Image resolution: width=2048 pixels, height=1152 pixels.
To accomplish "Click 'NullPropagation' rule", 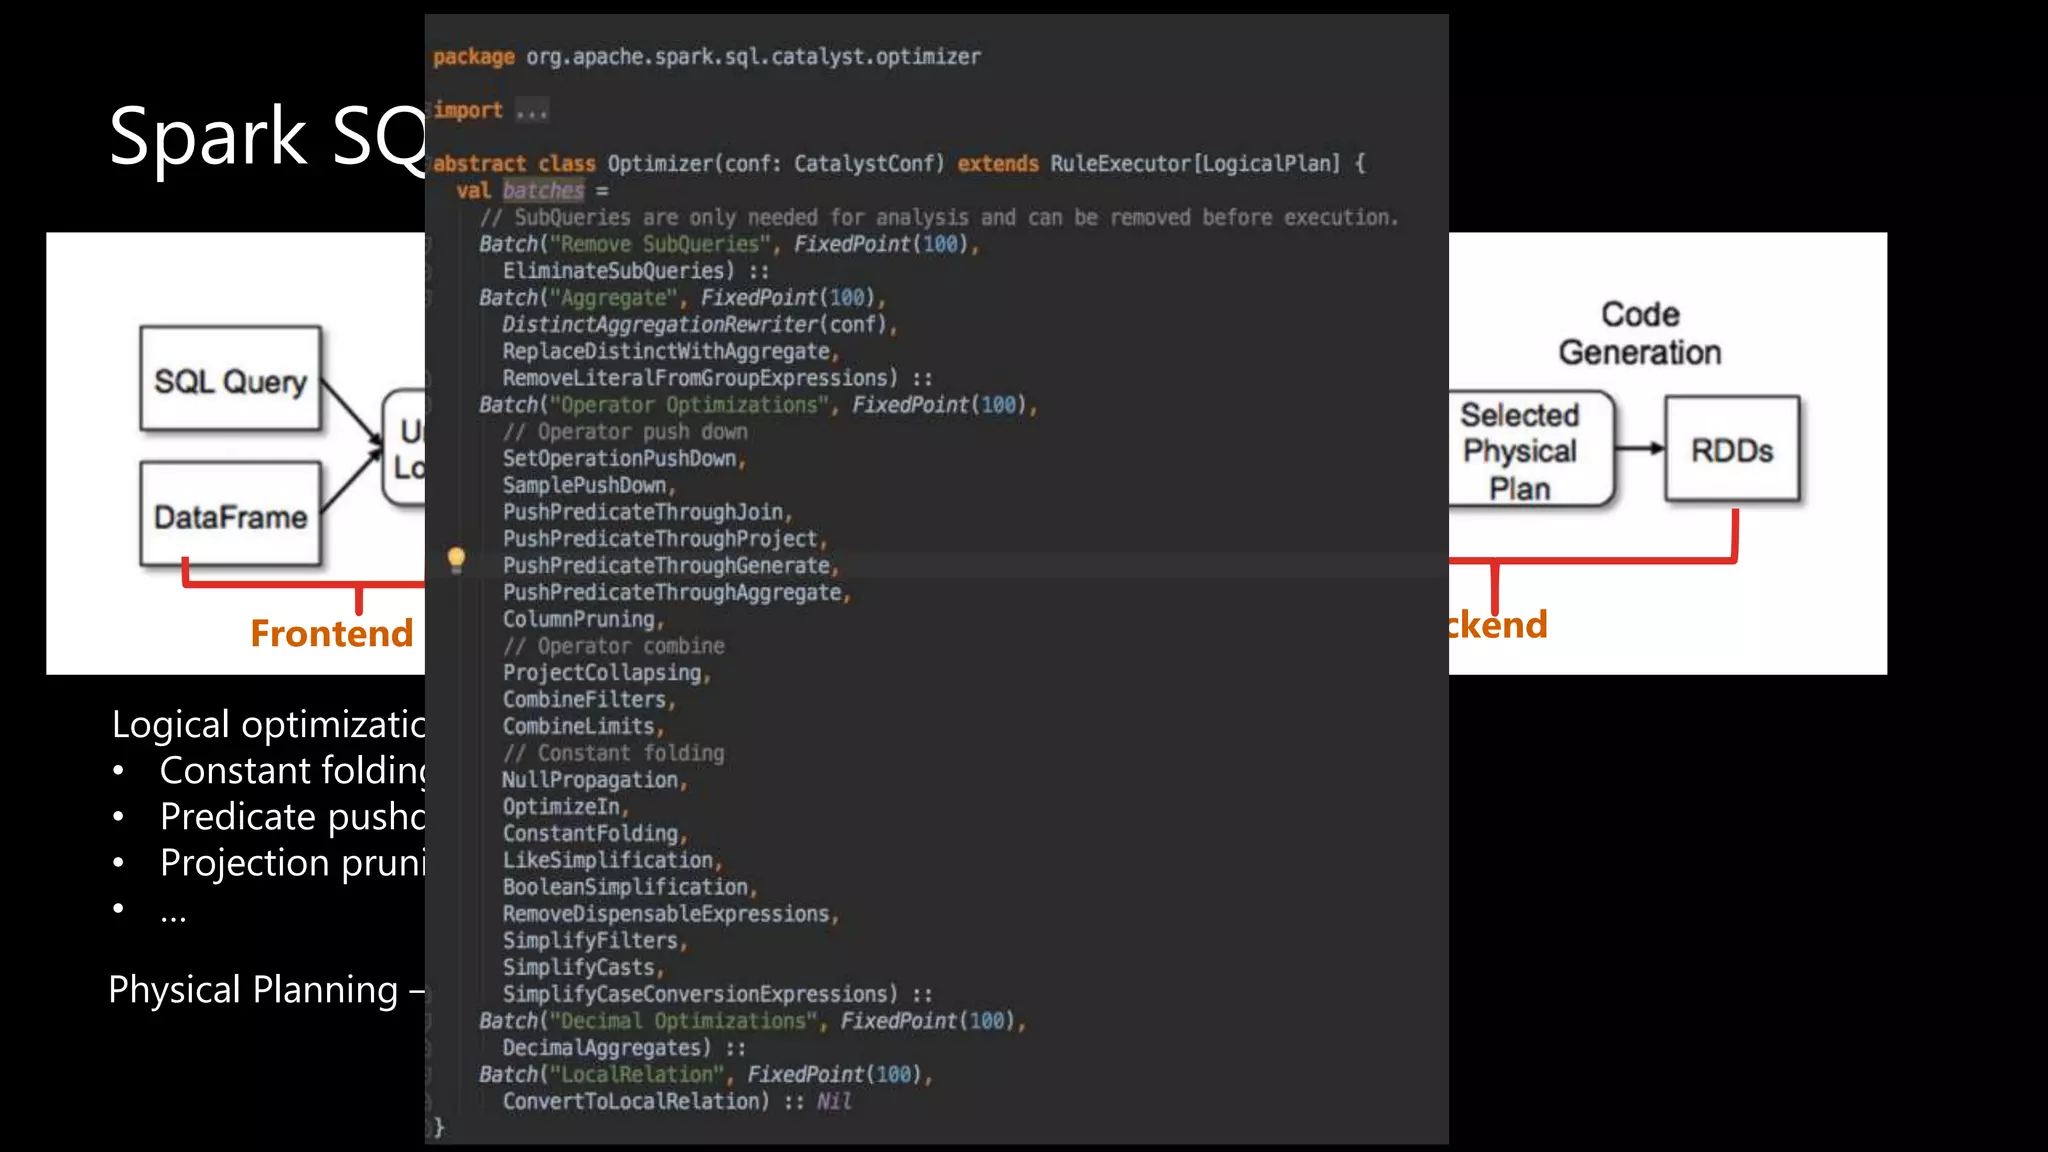I will tap(590, 780).
